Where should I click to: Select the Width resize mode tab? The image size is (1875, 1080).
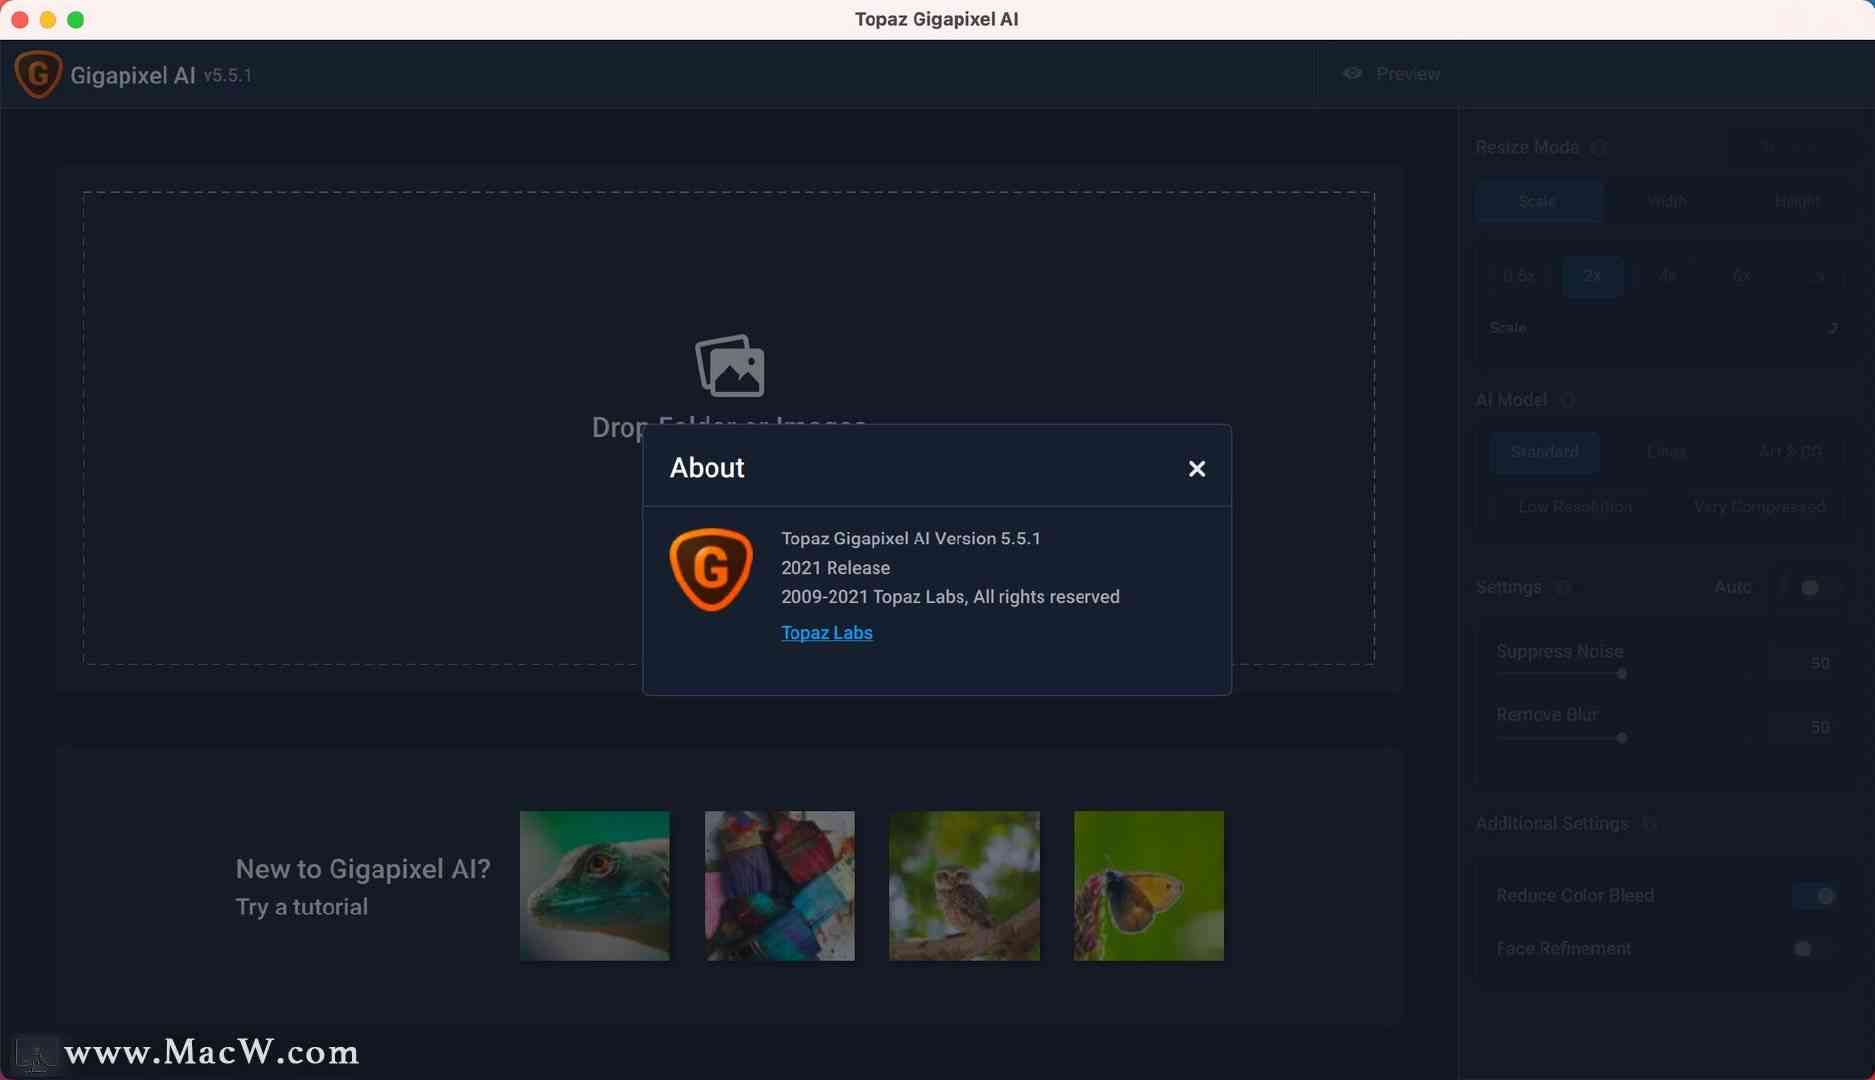[x=1667, y=201]
